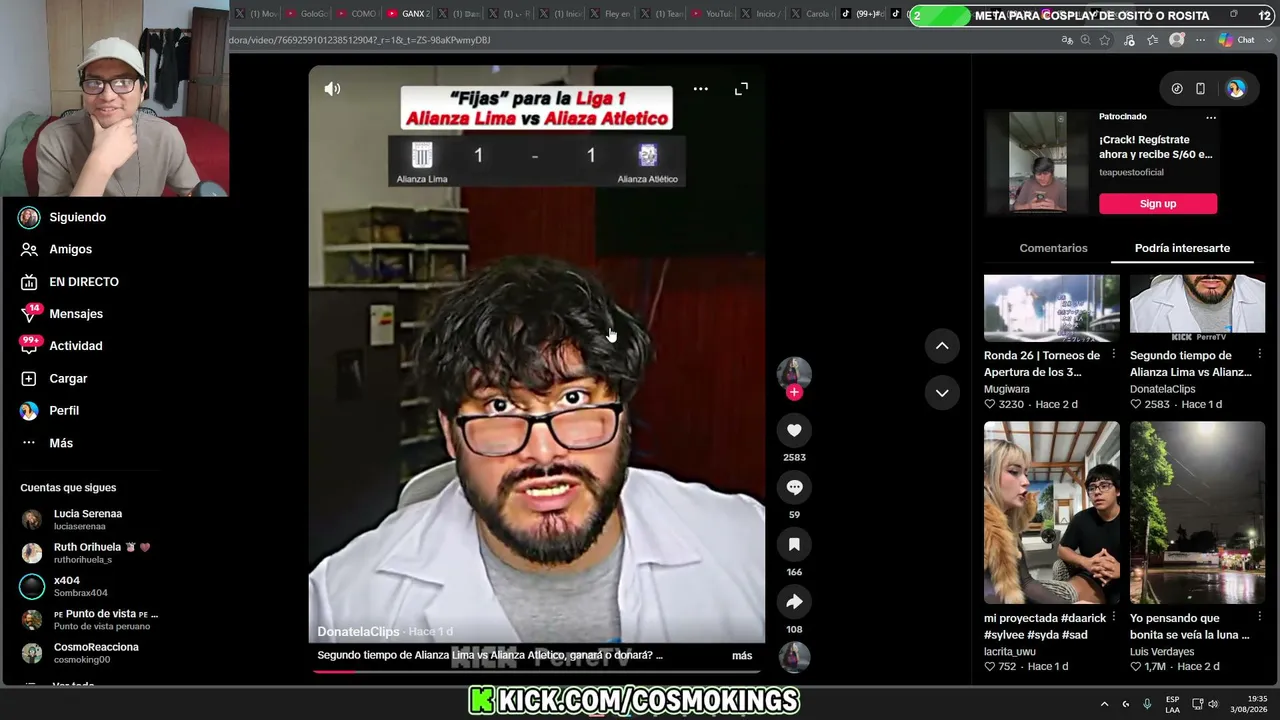Share the video with the arrow icon
1280x720 pixels.
pyautogui.click(x=794, y=602)
